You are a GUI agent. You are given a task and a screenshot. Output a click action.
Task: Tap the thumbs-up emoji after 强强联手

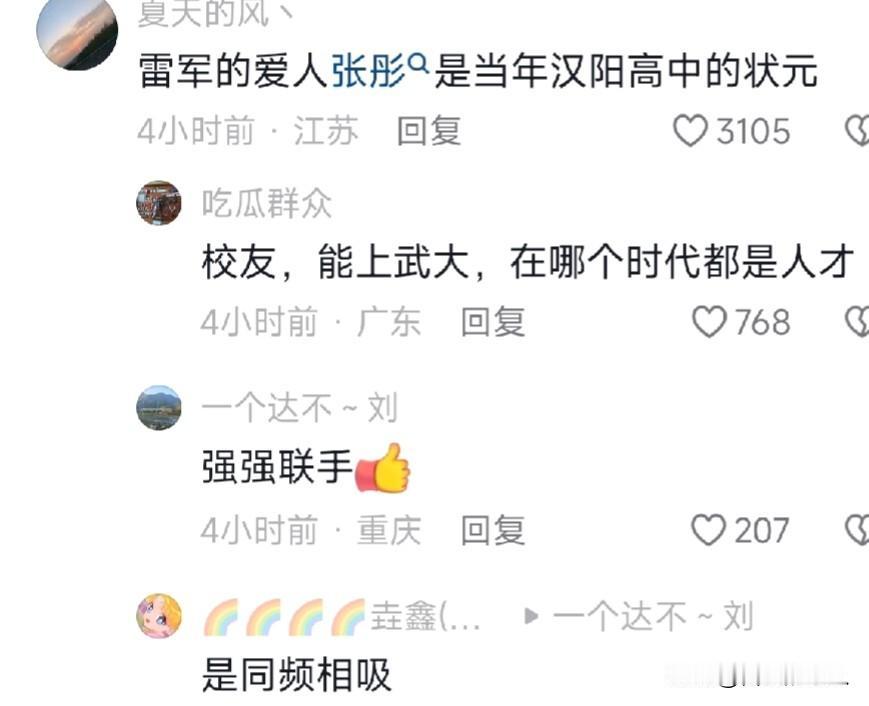[382, 467]
